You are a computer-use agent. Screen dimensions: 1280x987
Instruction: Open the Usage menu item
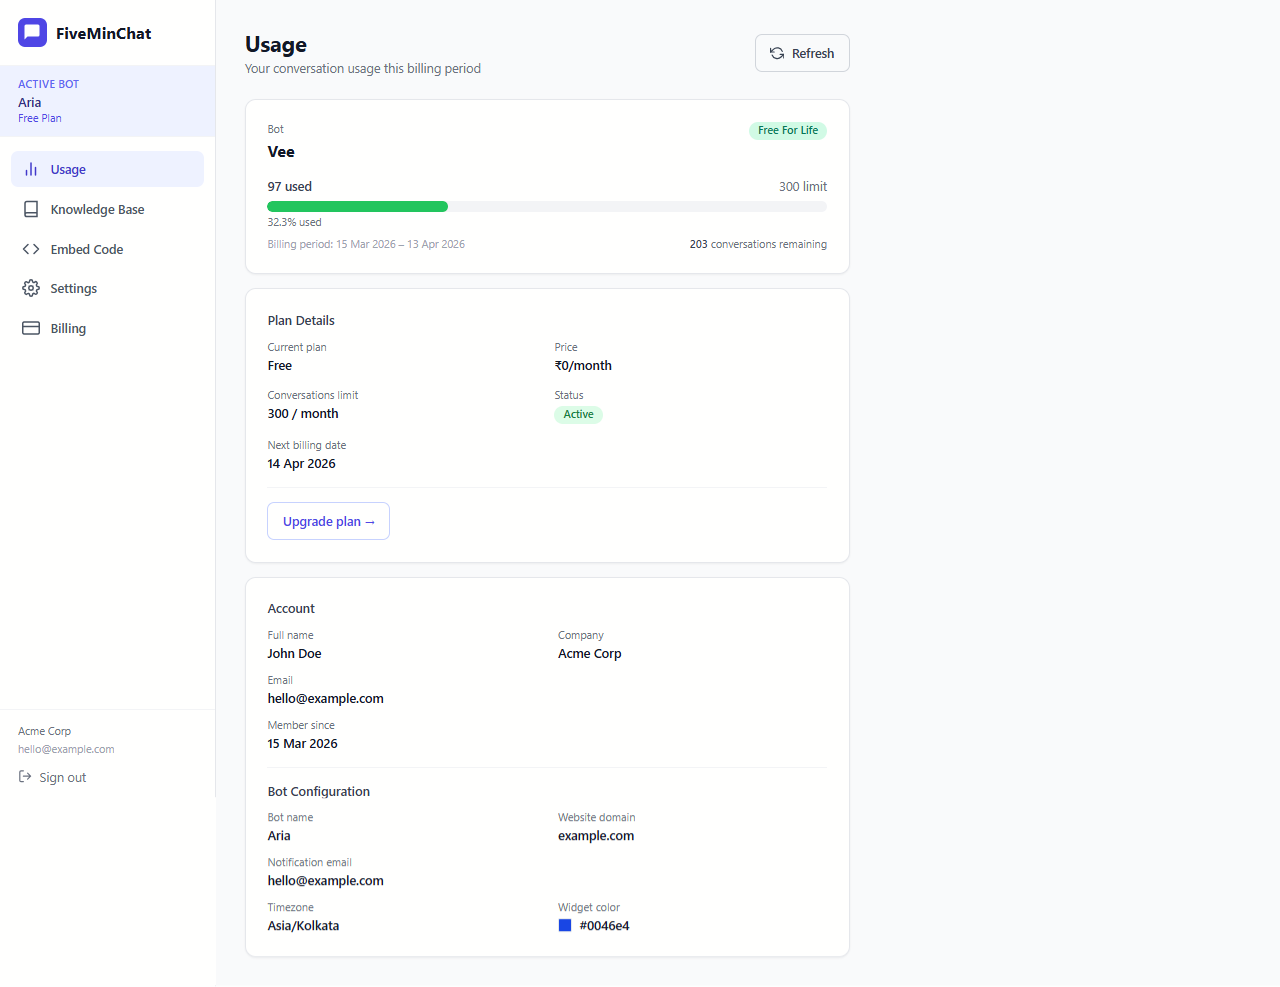coord(107,169)
